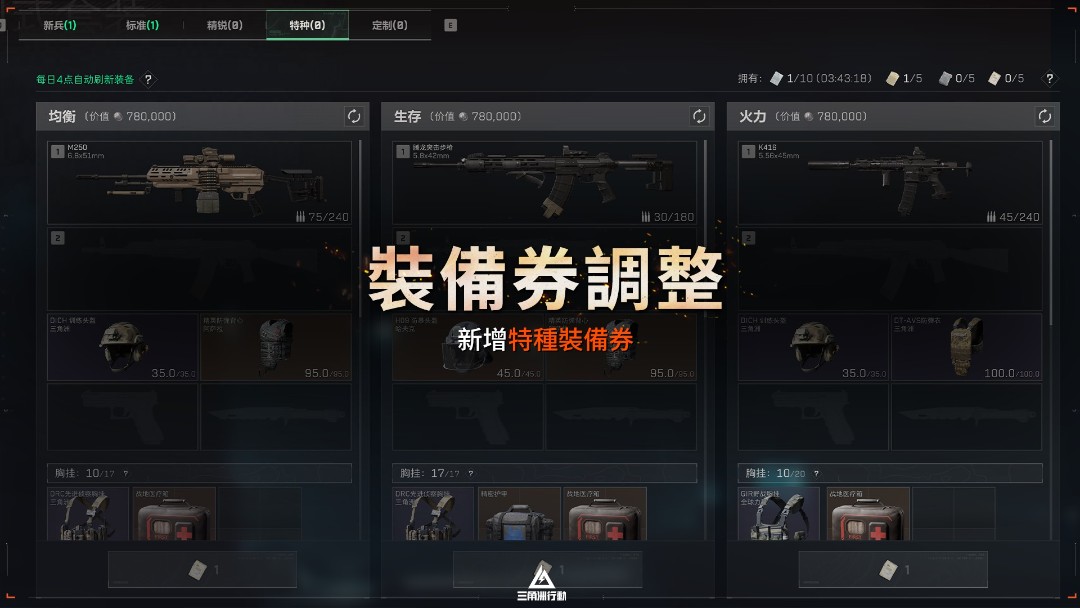Click the 火力 panel scrollbar
1080x608 pixels.
coord(1051,232)
